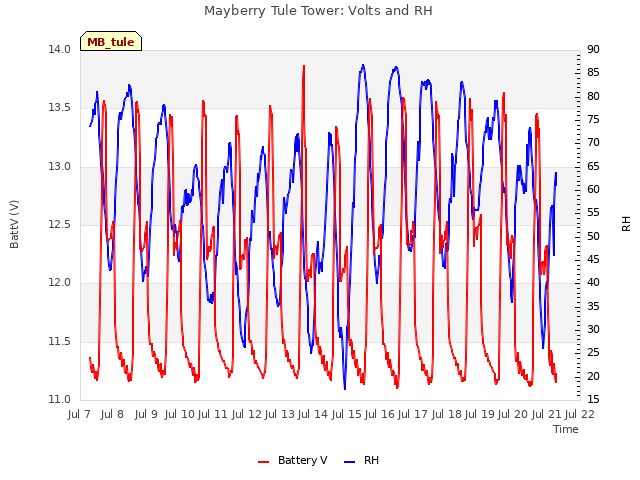Click the 50 right axis value
Viewport: 640px width, 480px height.
click(593, 236)
